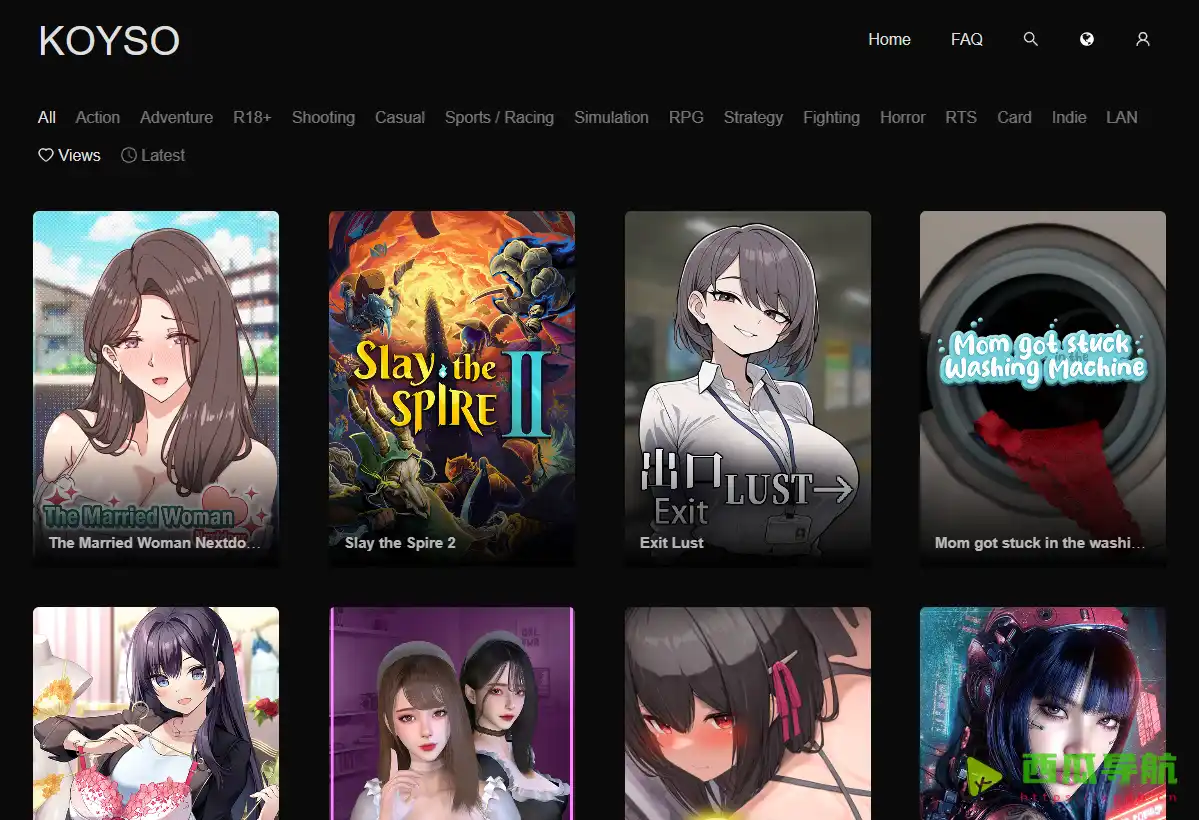
Task: Open the Exit Lust game card
Action: tap(747, 388)
